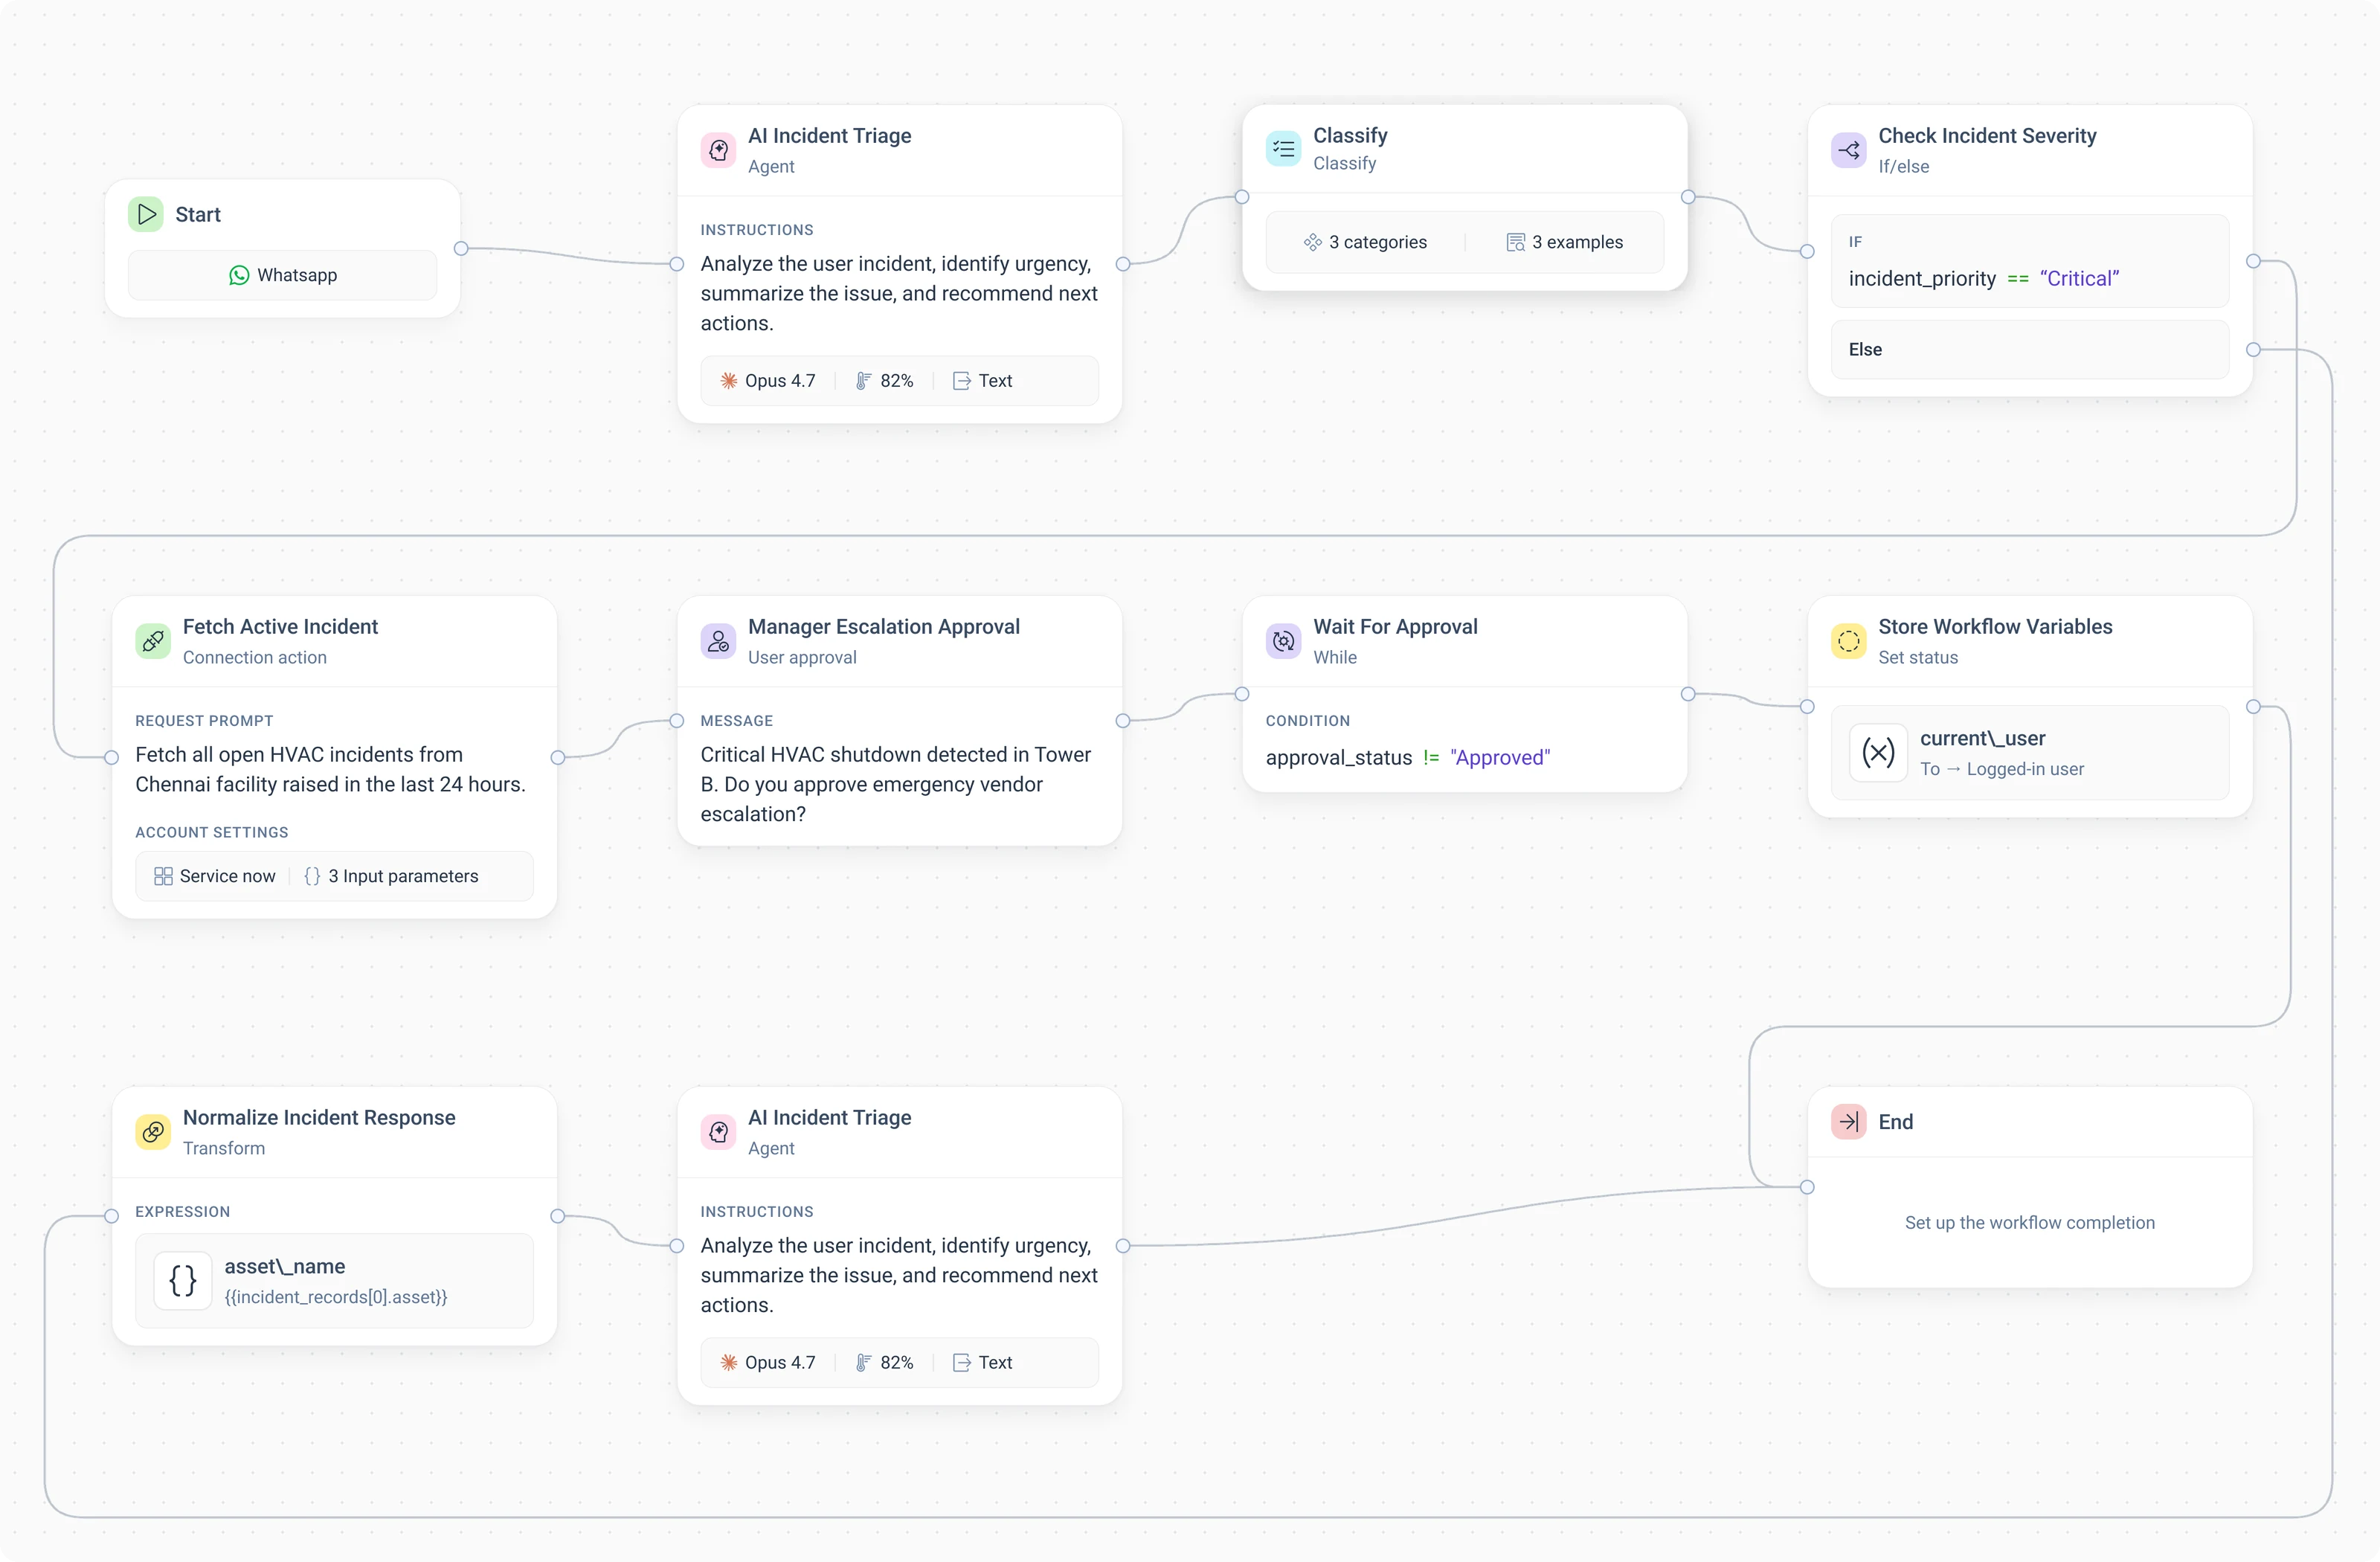Image resolution: width=2380 pixels, height=1562 pixels.
Task: Select the Classify node title
Action: coord(1350,135)
